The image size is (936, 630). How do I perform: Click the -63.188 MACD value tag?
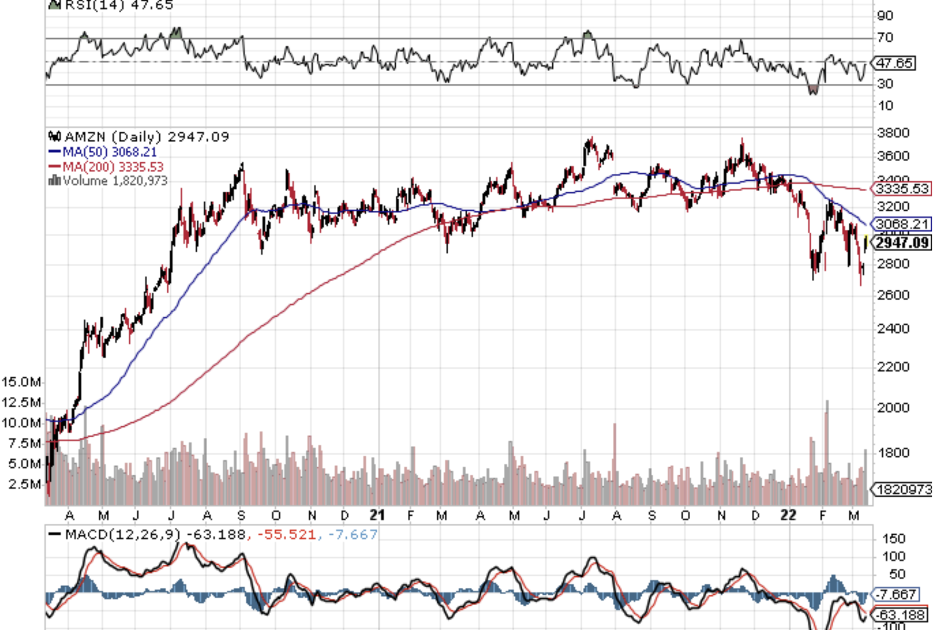pyautogui.click(x=898, y=614)
